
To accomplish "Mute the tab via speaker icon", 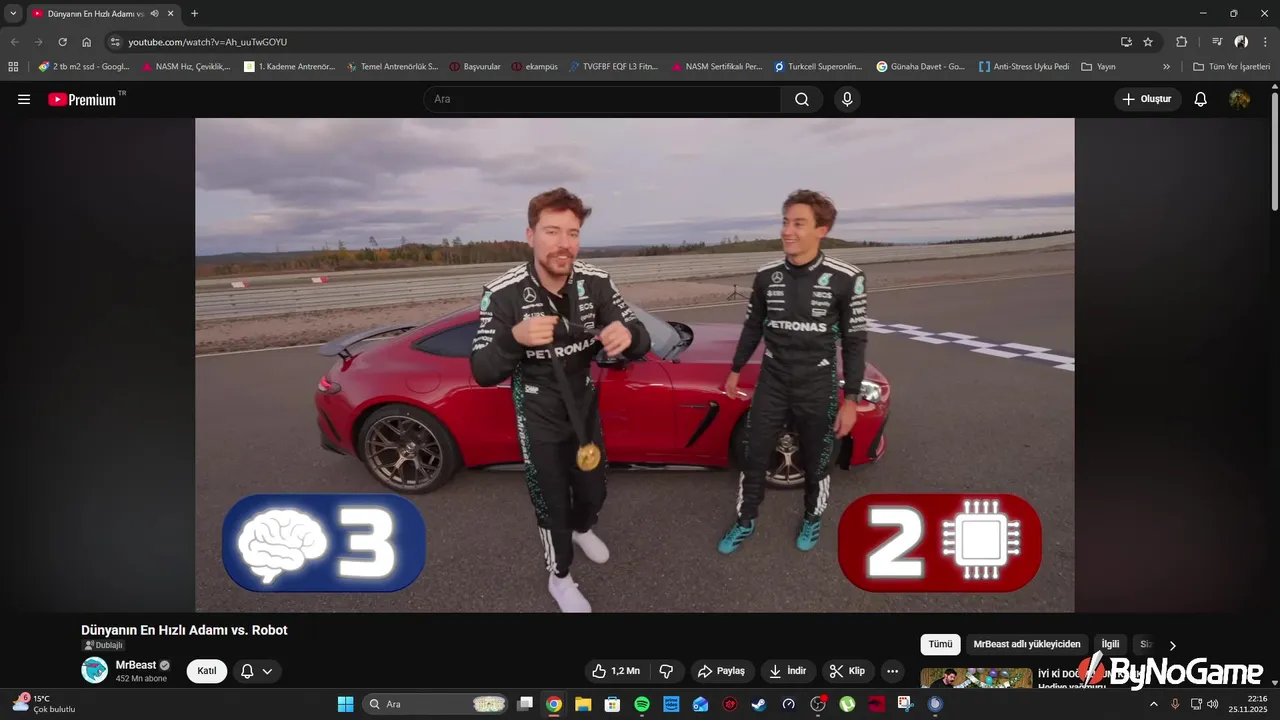I will [x=155, y=13].
